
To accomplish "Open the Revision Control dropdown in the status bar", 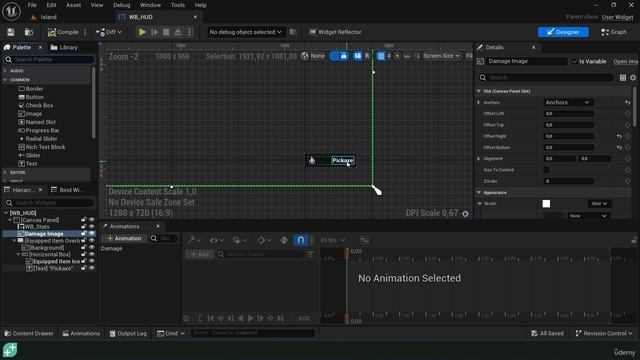I will [604, 333].
